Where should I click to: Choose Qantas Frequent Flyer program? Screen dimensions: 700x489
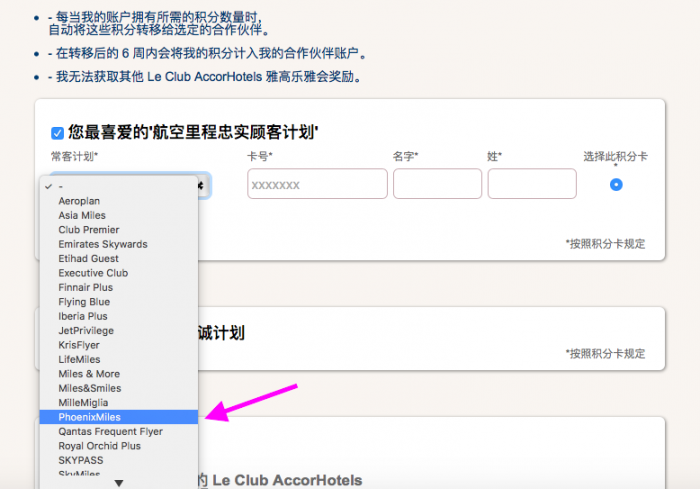[x=119, y=431]
